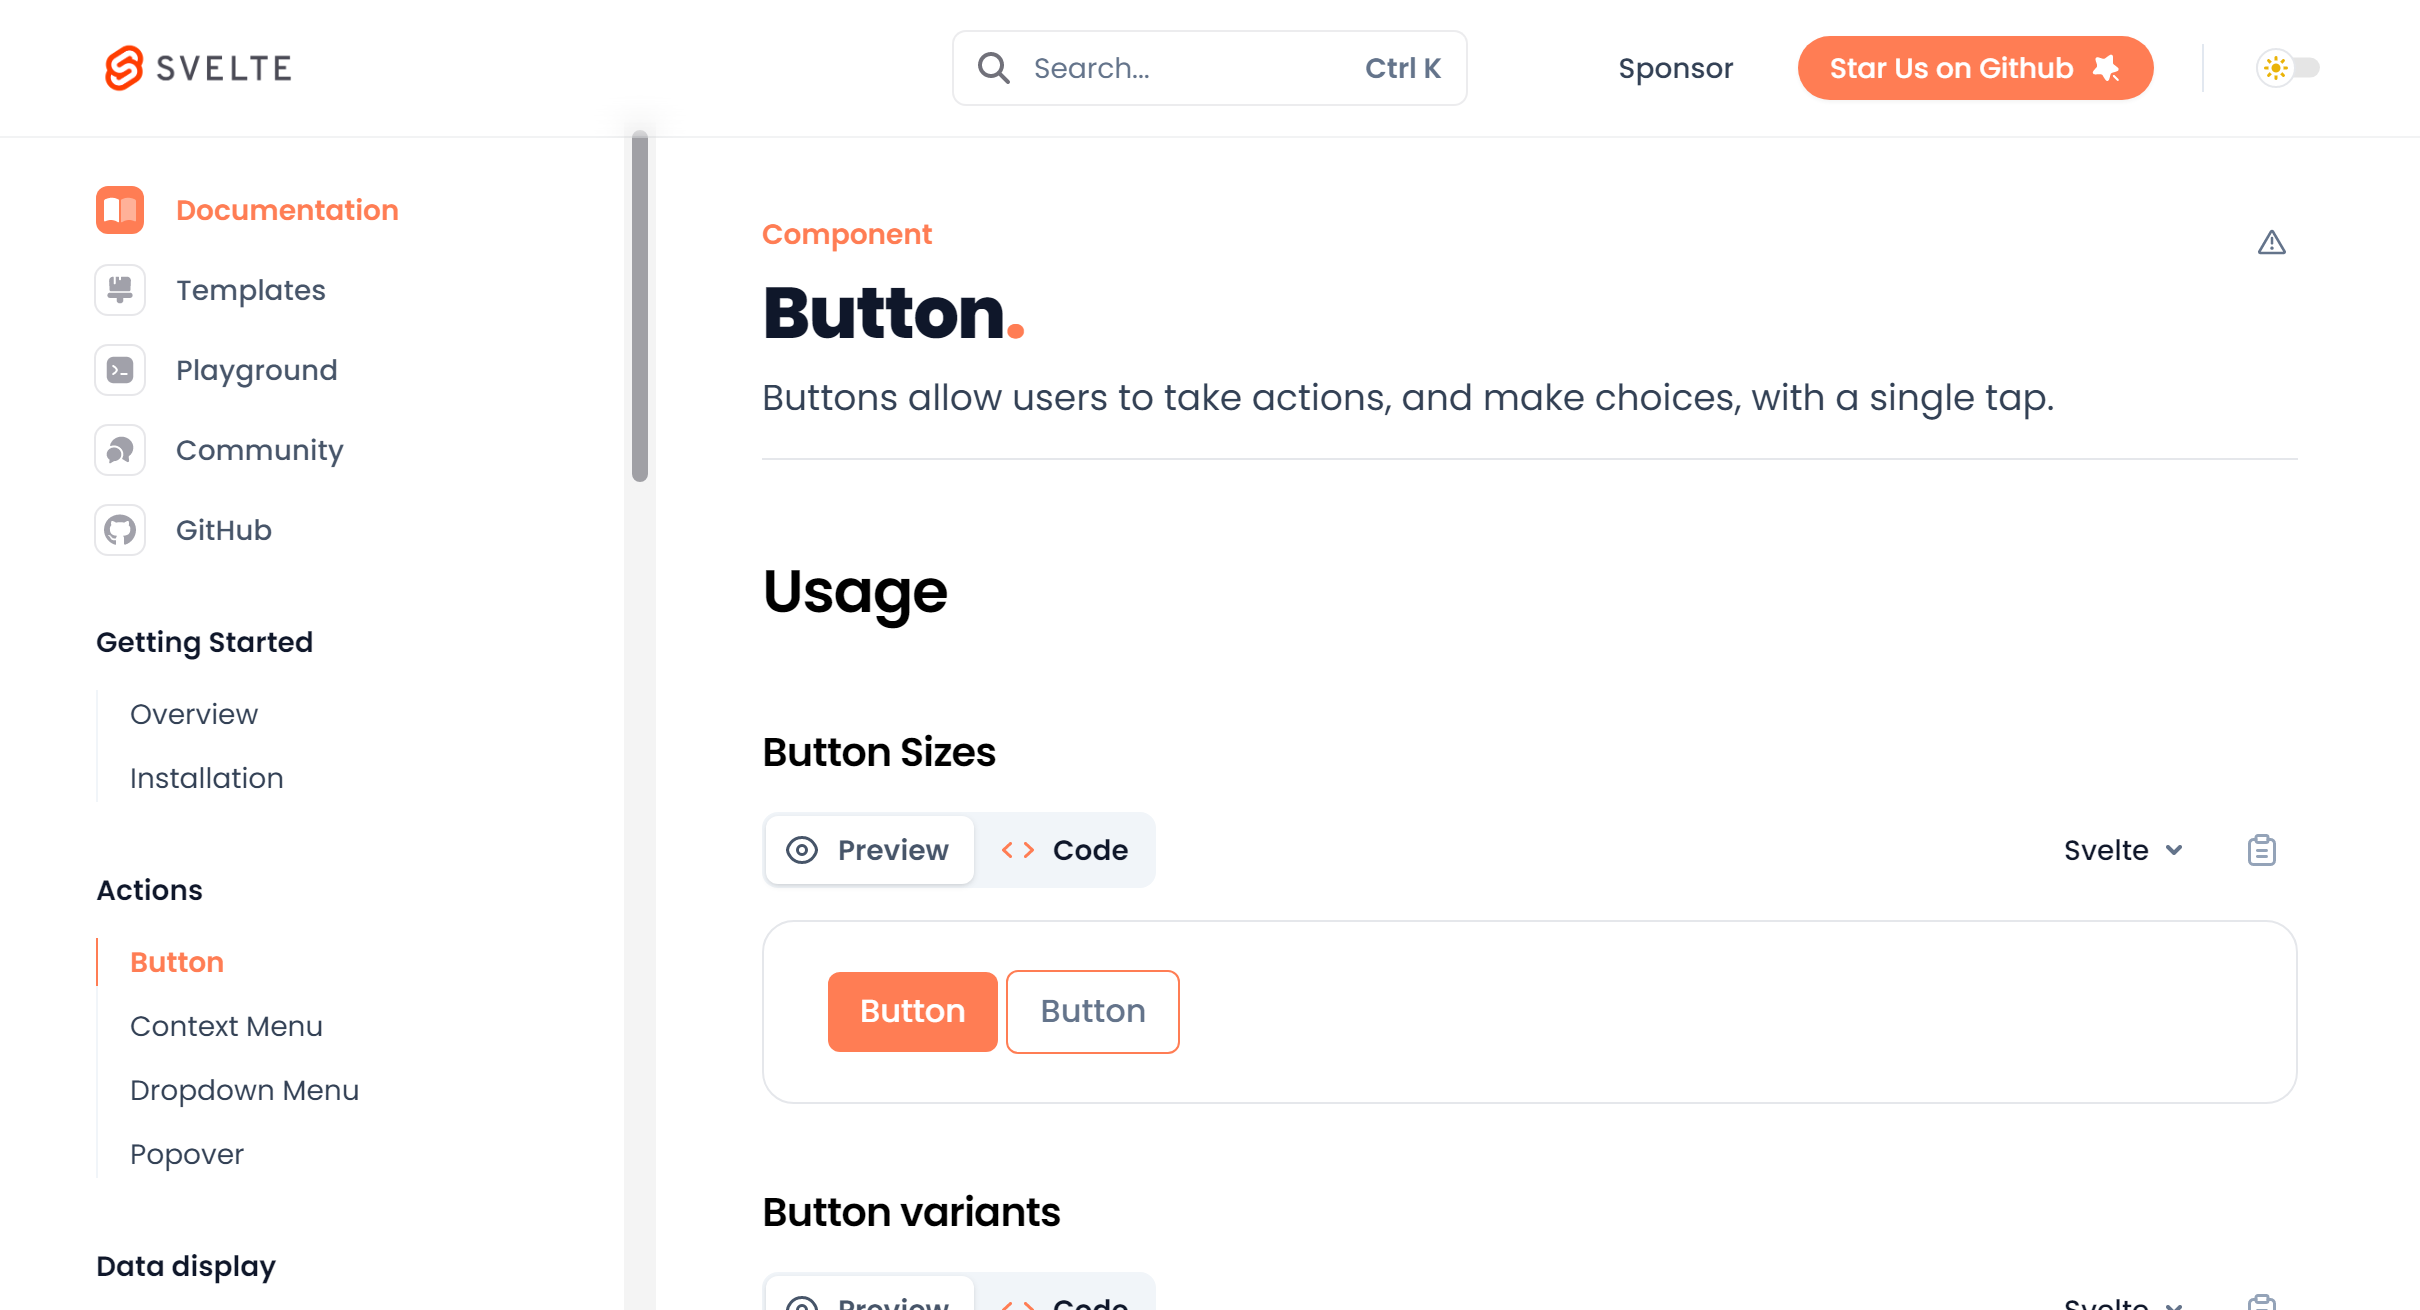Click the filled orange Button sample

pos(913,1011)
